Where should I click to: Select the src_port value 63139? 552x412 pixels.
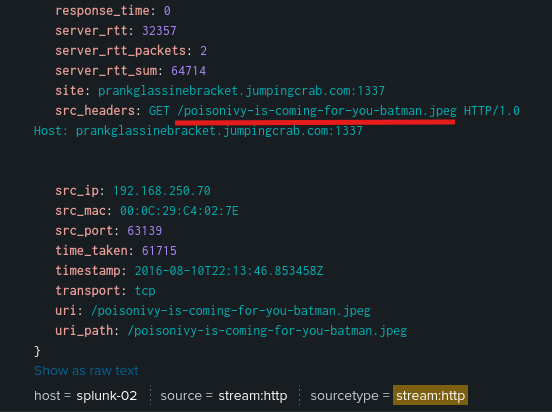click(x=145, y=231)
